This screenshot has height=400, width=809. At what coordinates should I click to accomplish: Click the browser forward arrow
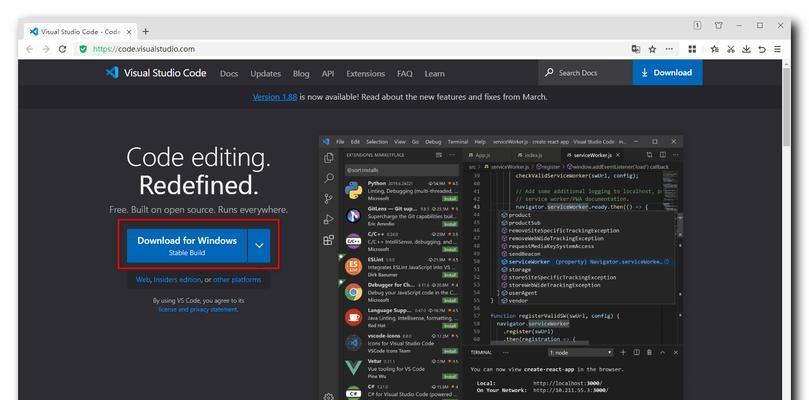46,49
